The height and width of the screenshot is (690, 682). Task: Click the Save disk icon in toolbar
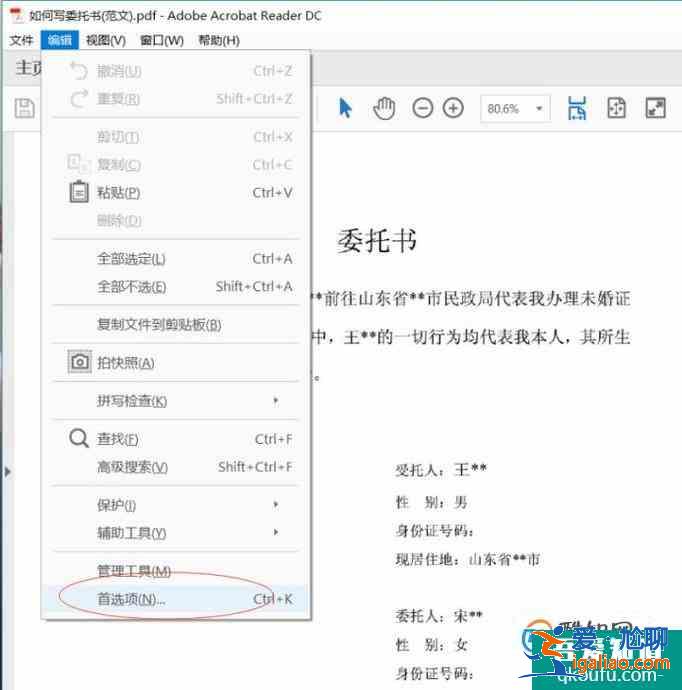[x=24, y=108]
